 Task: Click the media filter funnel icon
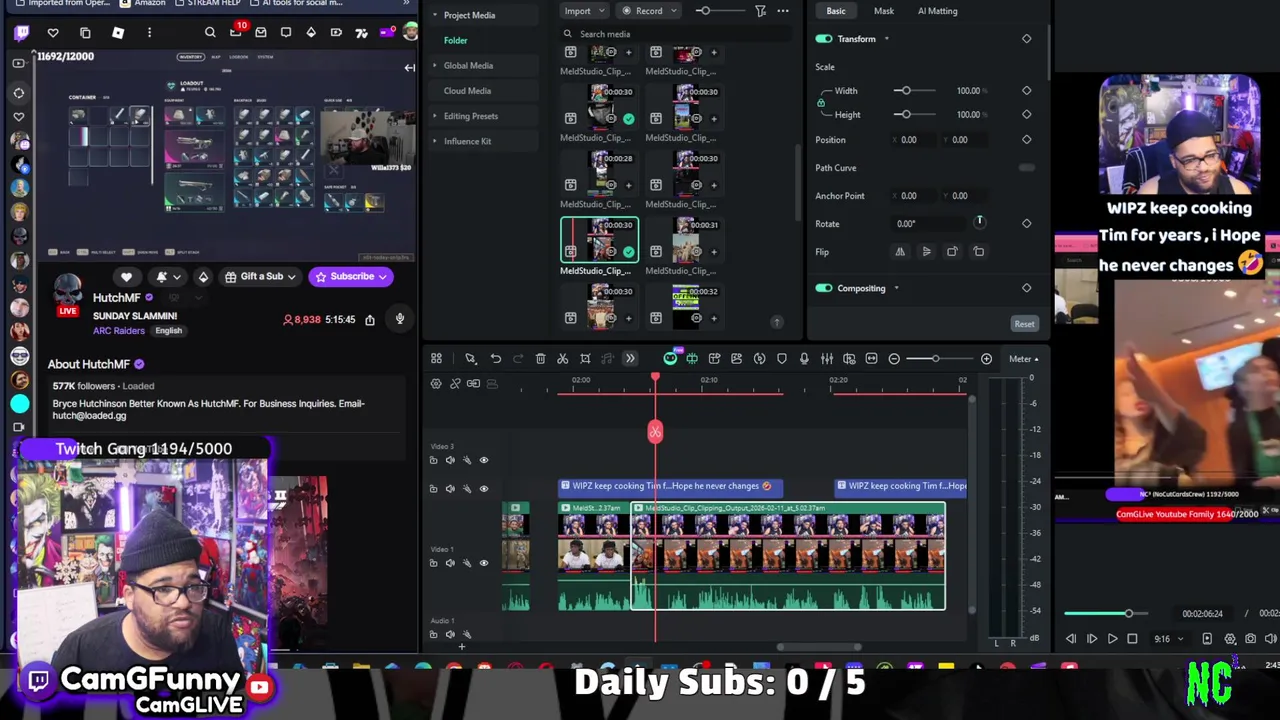coord(760,11)
